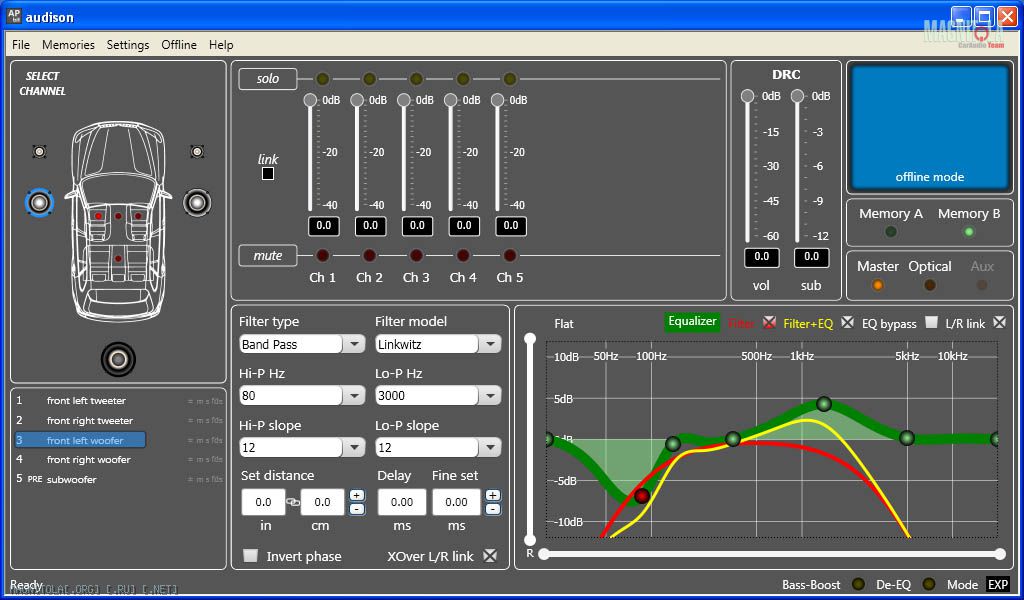
Task: Click the DRC vol slider knob
Action: point(747,96)
